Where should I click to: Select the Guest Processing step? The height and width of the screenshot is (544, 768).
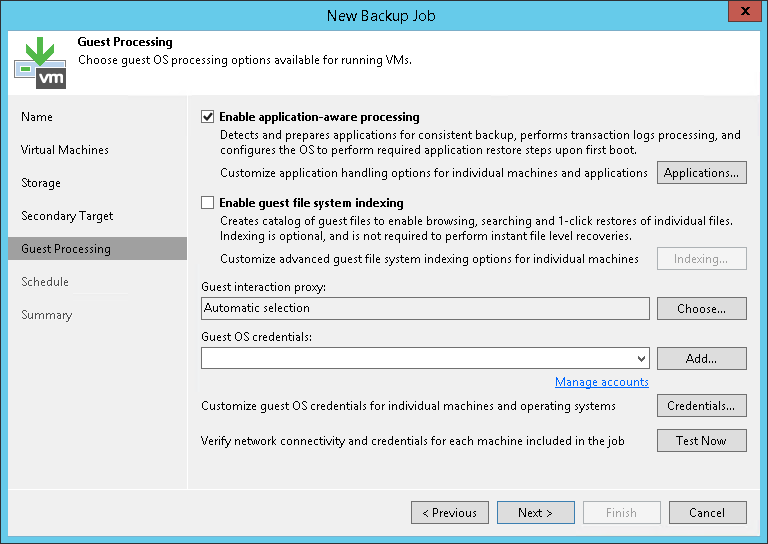click(66, 249)
